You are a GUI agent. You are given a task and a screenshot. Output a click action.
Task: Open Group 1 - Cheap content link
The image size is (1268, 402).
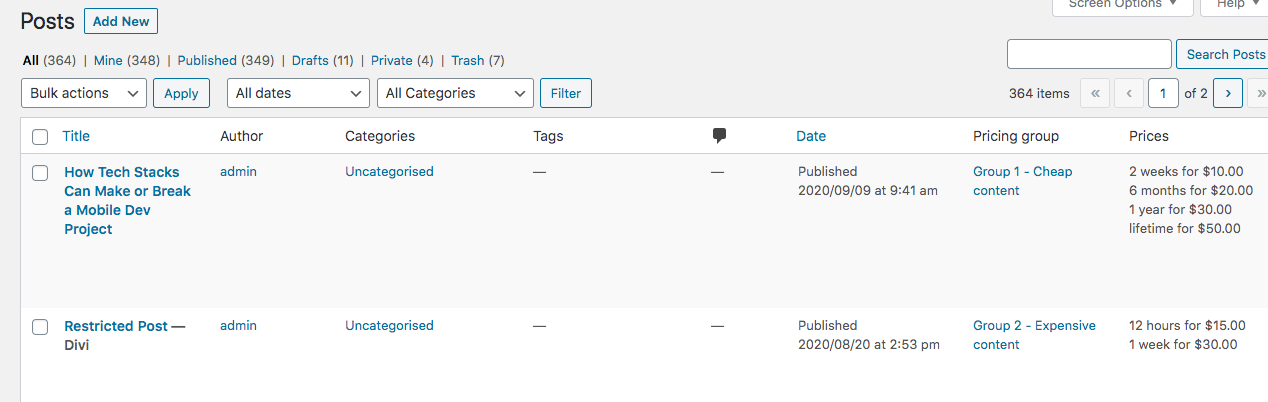pos(1022,181)
